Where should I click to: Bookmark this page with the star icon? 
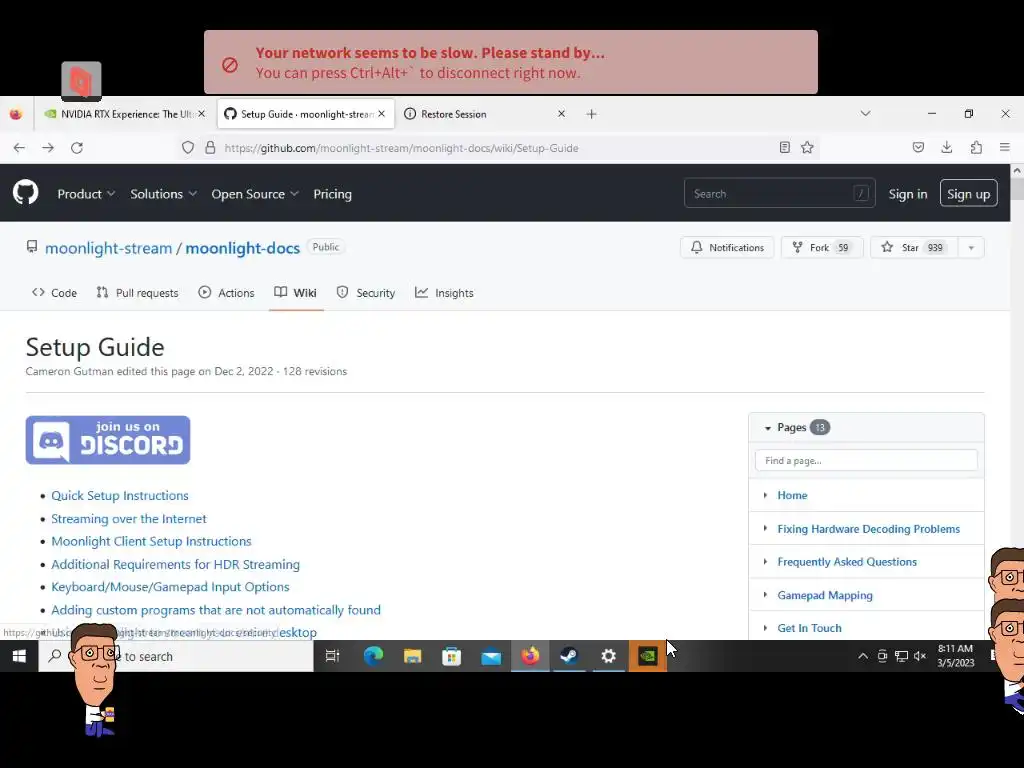(807, 148)
